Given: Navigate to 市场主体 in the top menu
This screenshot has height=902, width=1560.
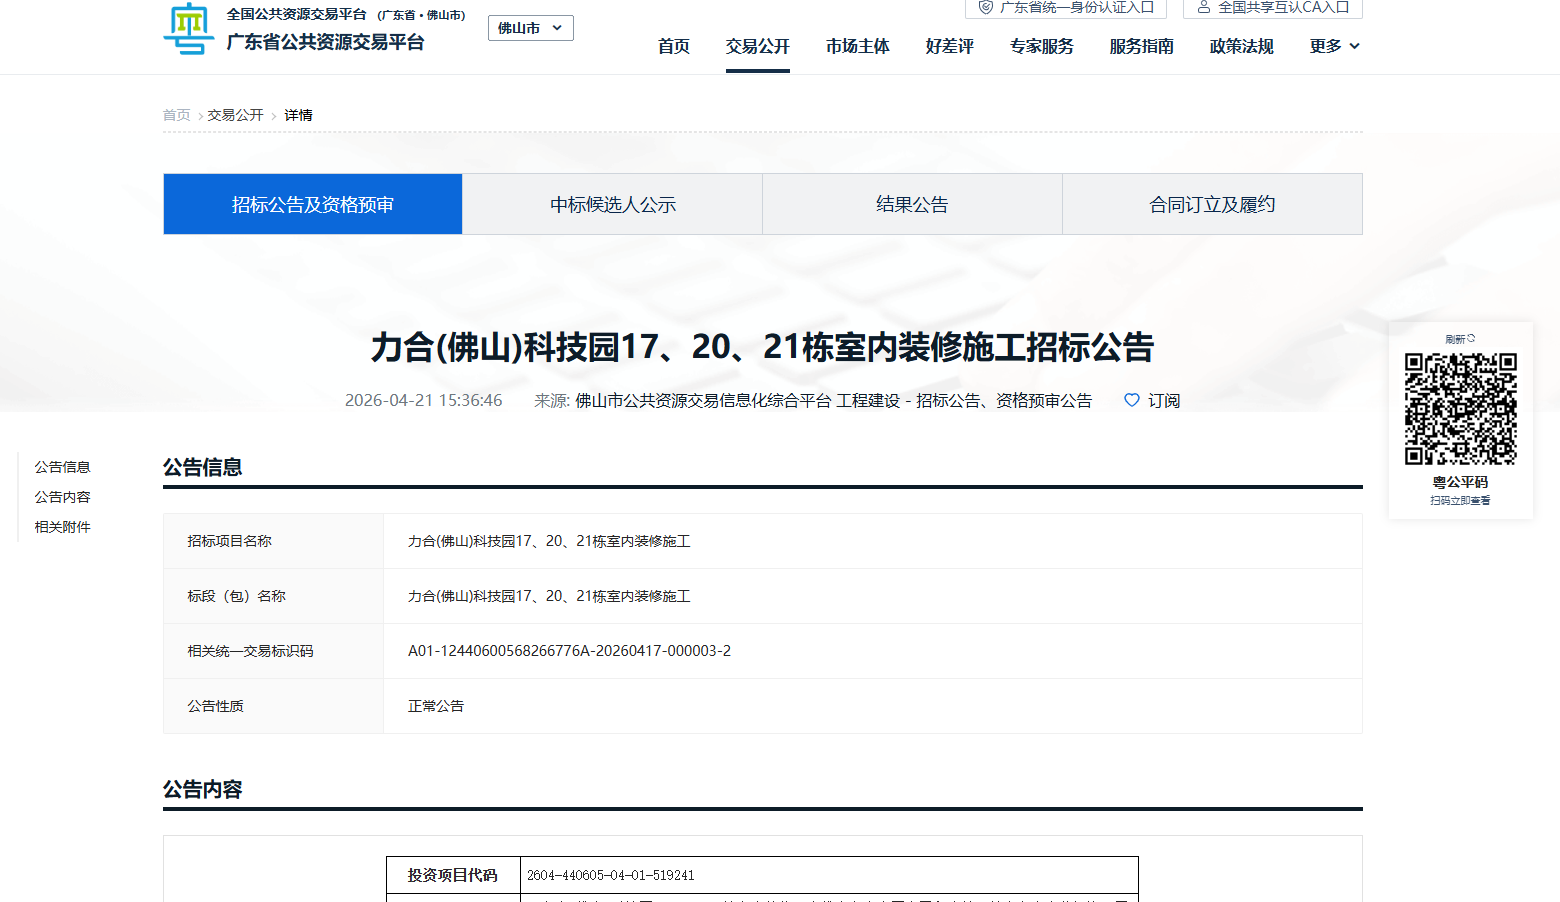Looking at the screenshot, I should [857, 46].
